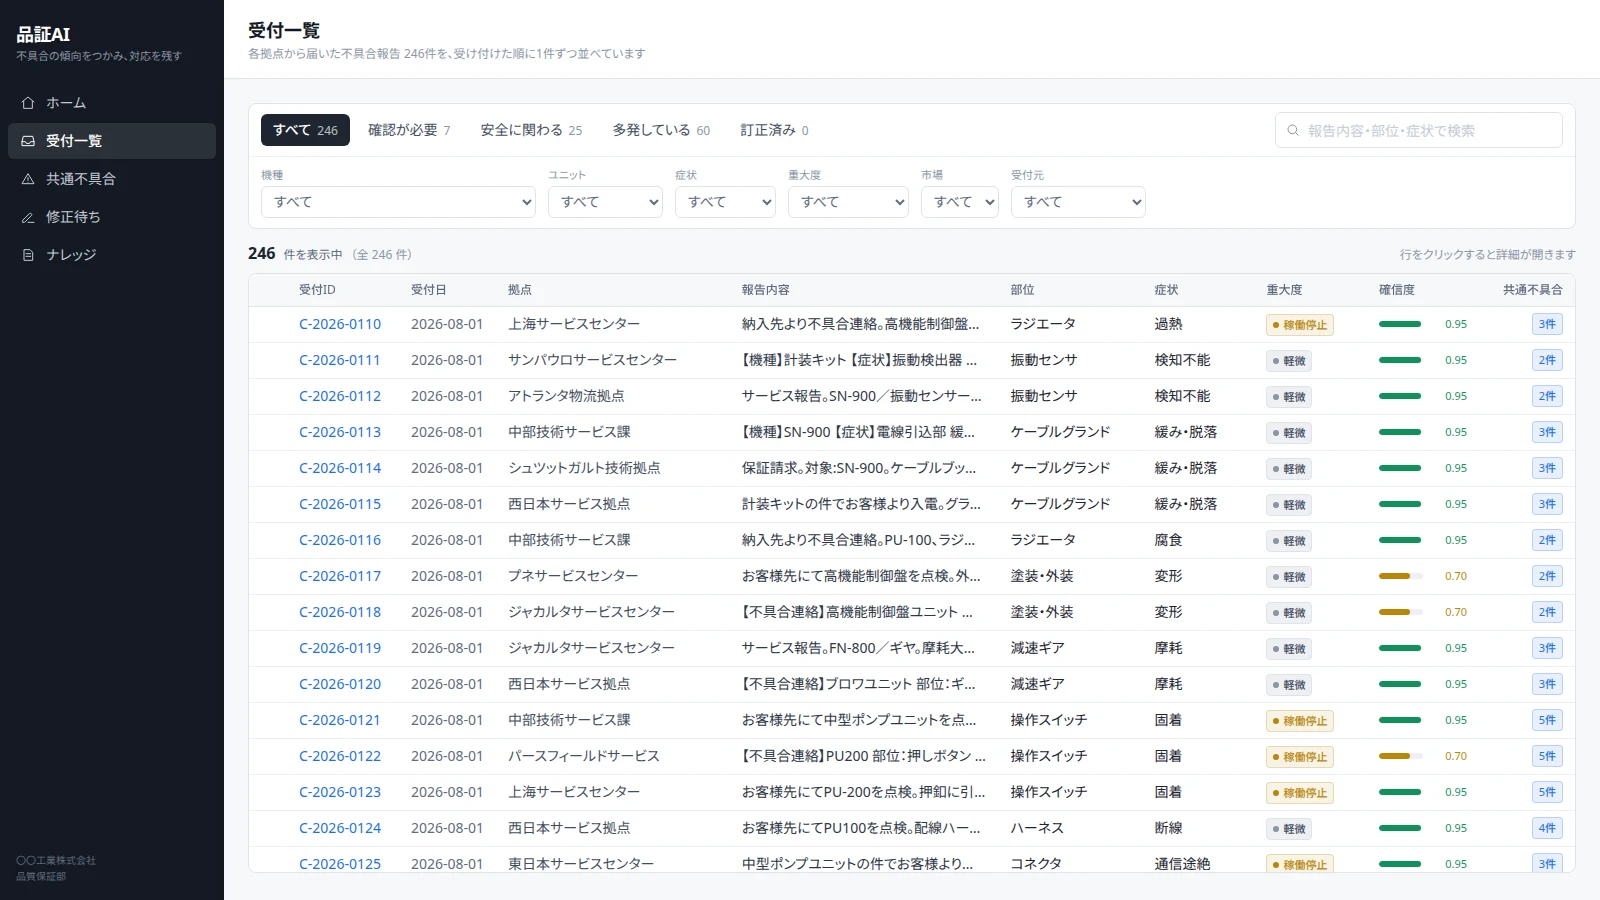Select the すべて 246 tab
Viewport: 1600px width, 900px height.
click(x=305, y=130)
